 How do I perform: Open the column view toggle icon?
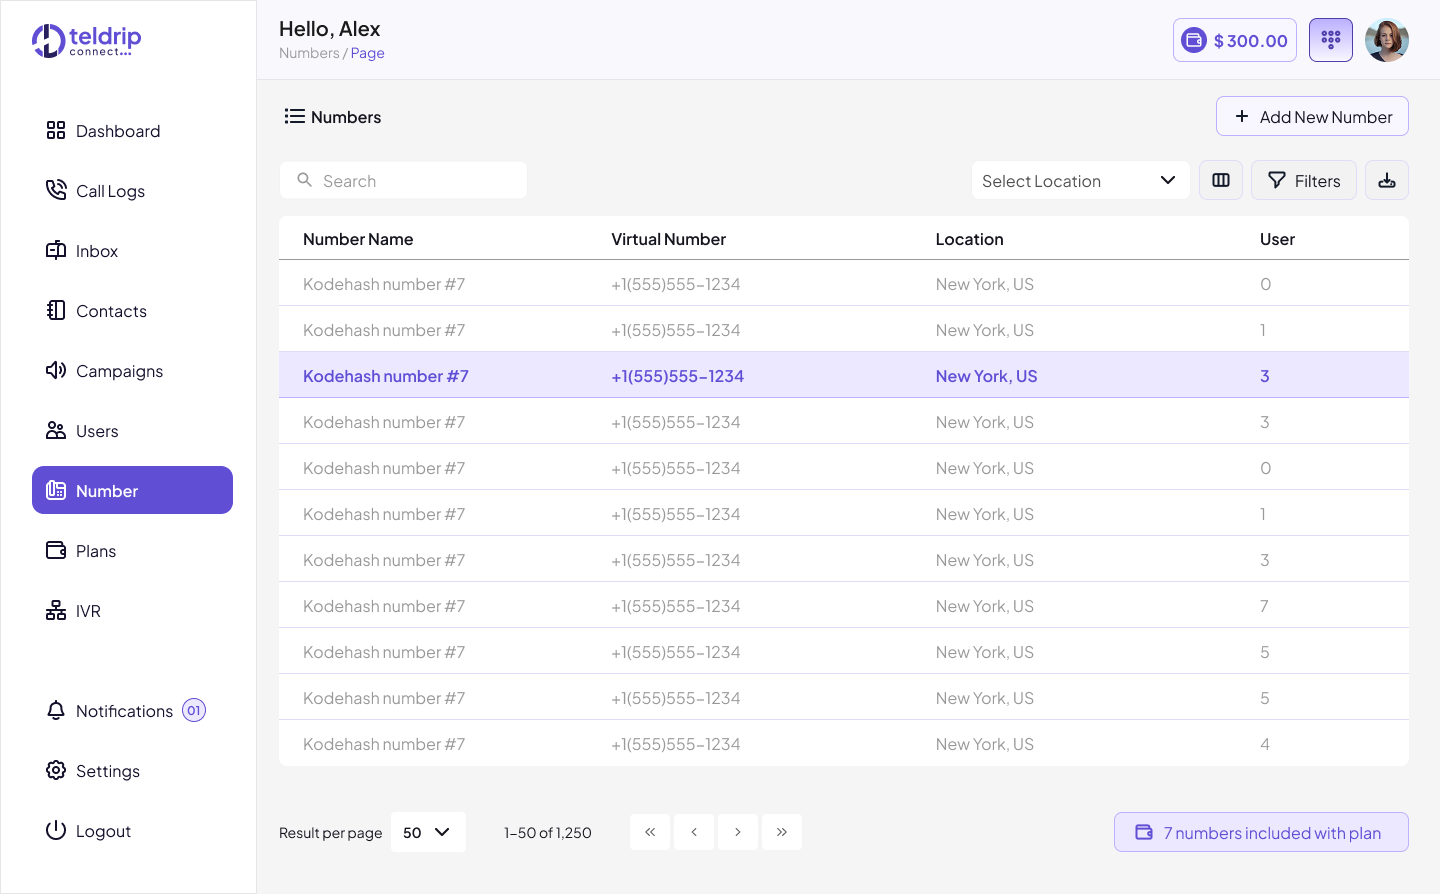click(x=1221, y=180)
